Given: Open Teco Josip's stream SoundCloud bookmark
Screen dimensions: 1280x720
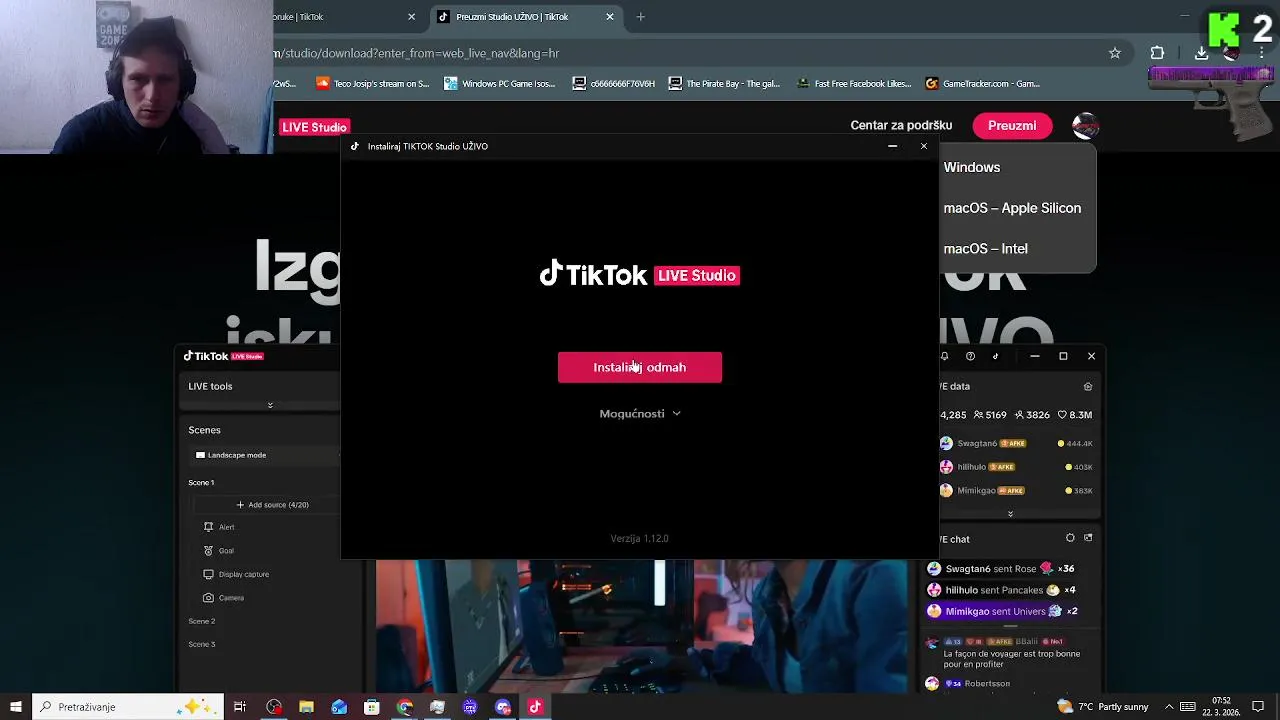Looking at the screenshot, I should tap(372, 84).
